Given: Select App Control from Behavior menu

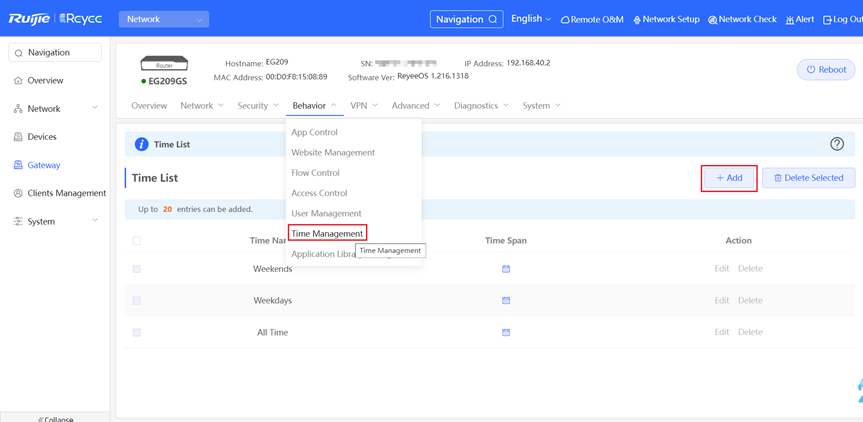Looking at the screenshot, I should tap(314, 133).
